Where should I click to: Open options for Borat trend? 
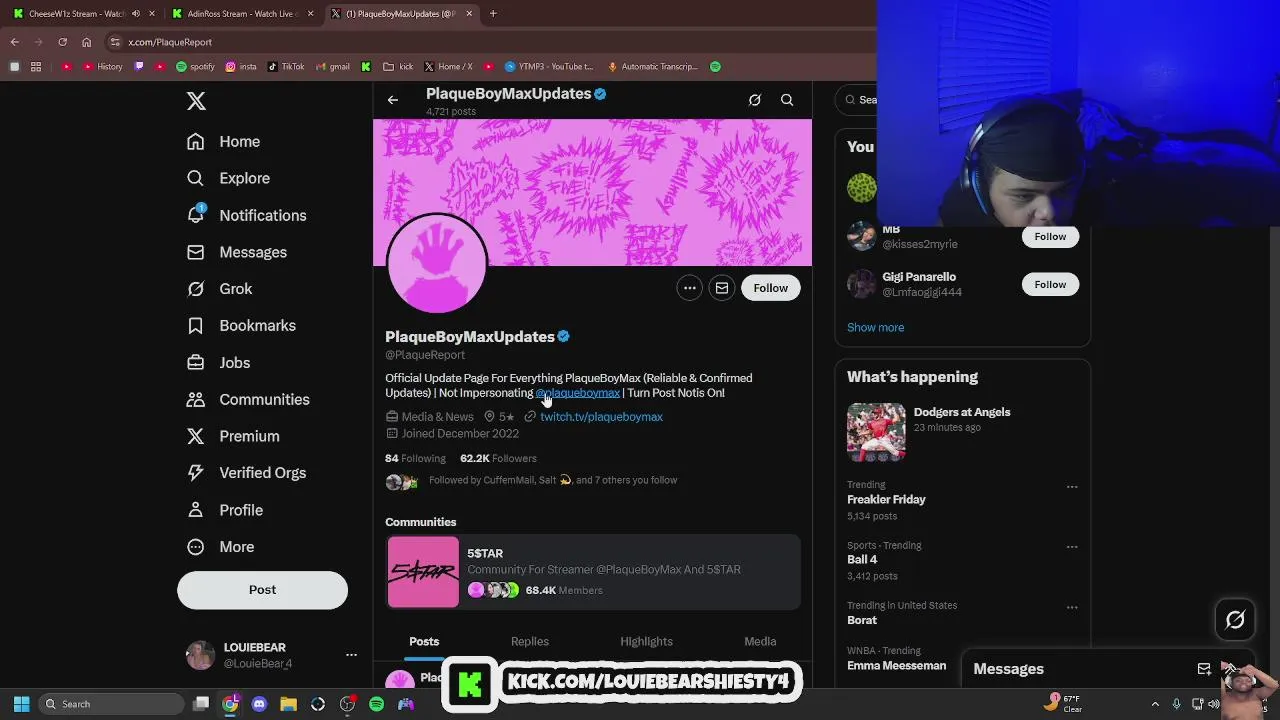(x=1072, y=607)
